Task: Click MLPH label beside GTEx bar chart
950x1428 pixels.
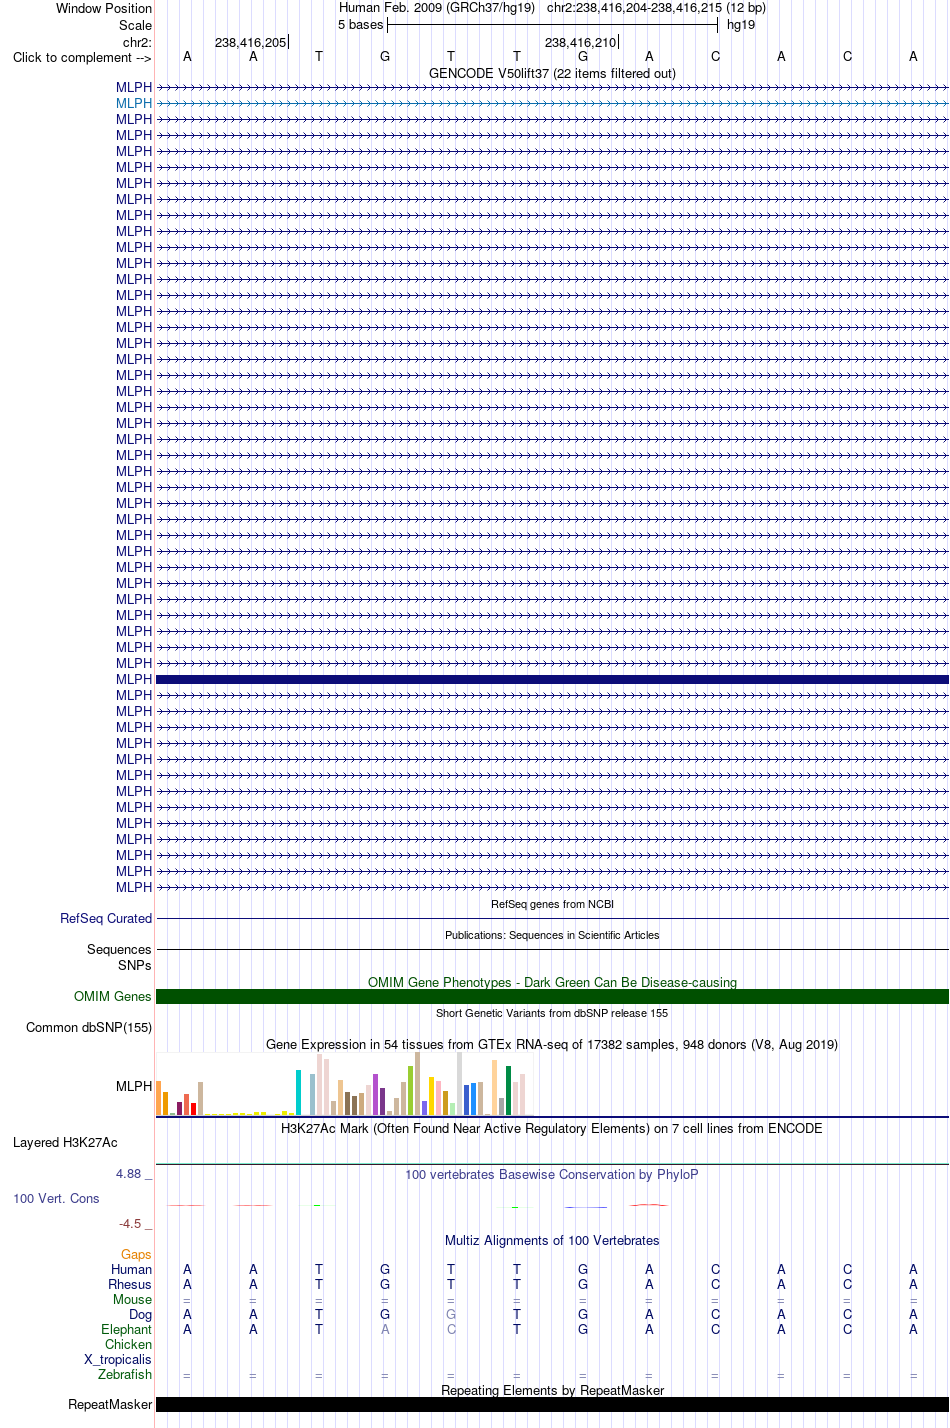Action: point(134,1086)
